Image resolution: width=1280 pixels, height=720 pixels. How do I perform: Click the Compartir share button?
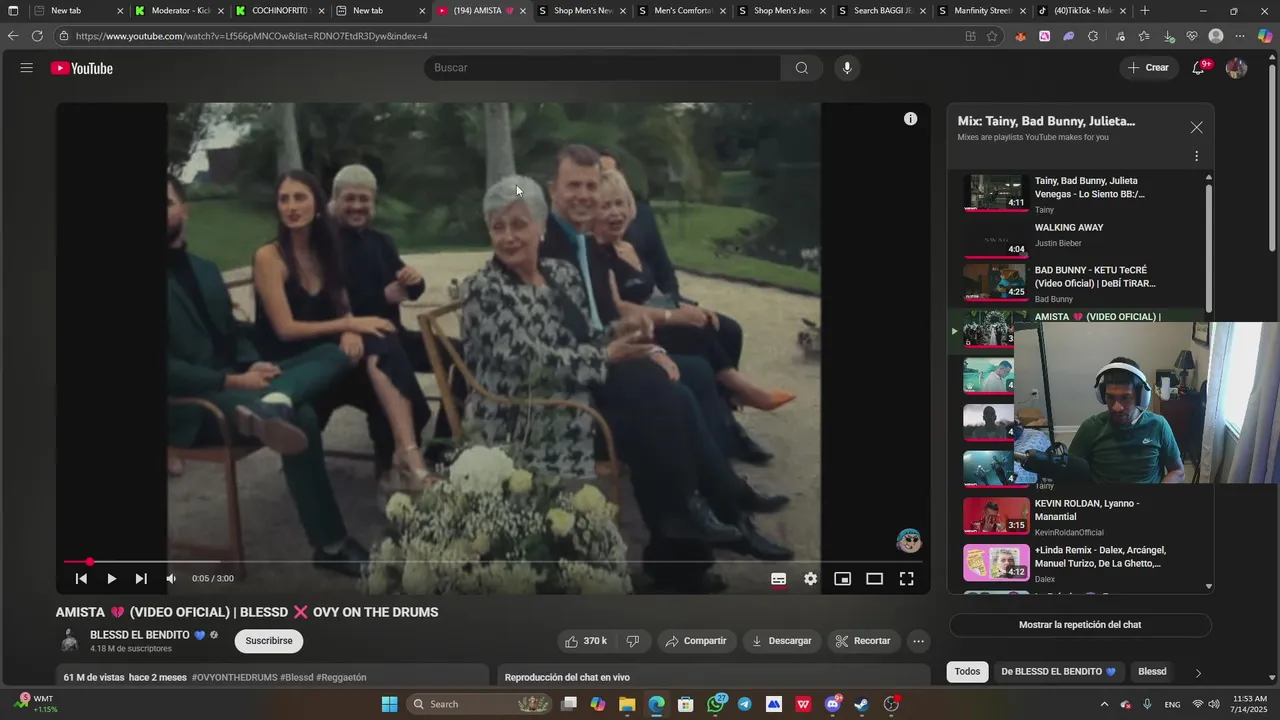[696, 641]
